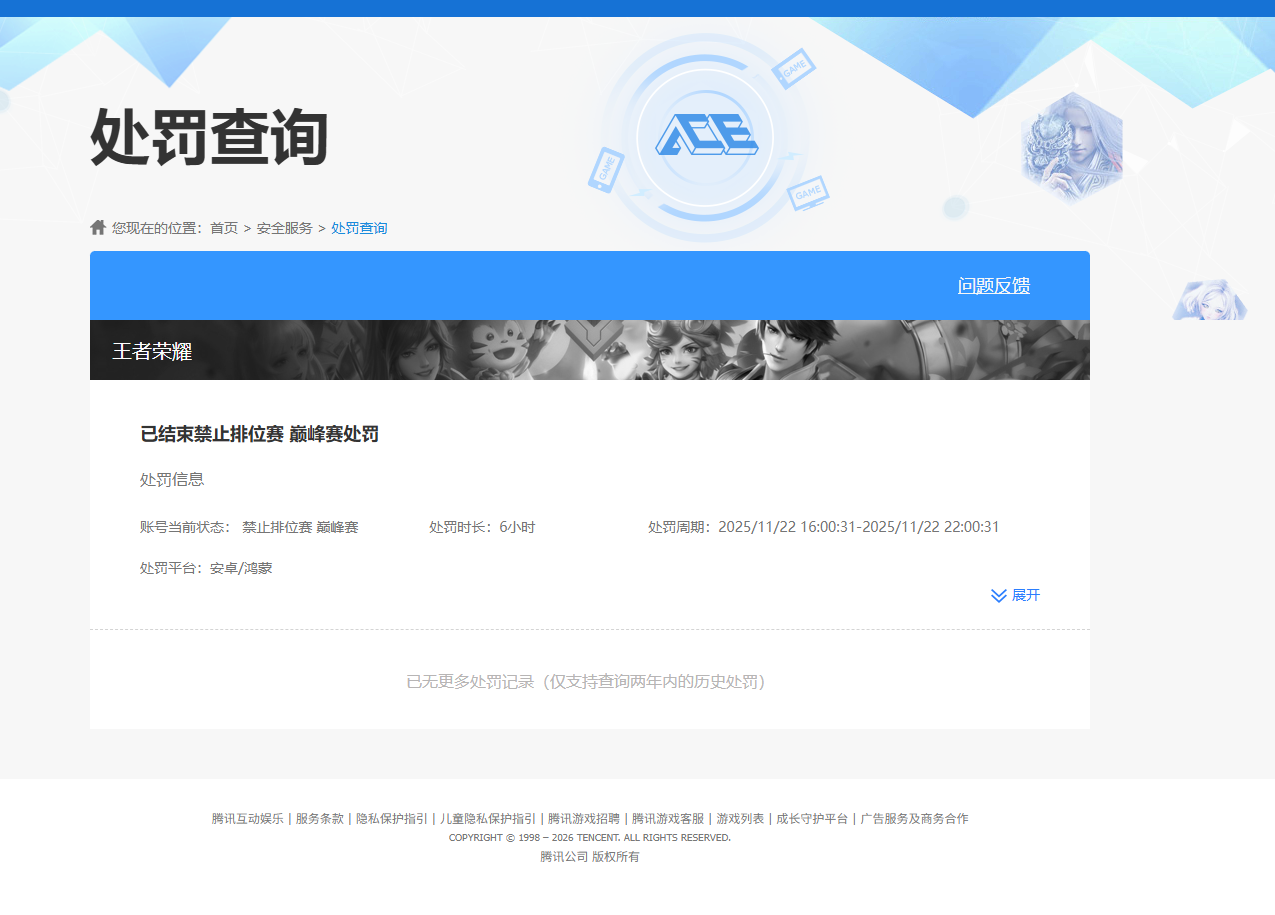Click the home icon in the breadcrumb
1275x915 pixels.
[98, 228]
